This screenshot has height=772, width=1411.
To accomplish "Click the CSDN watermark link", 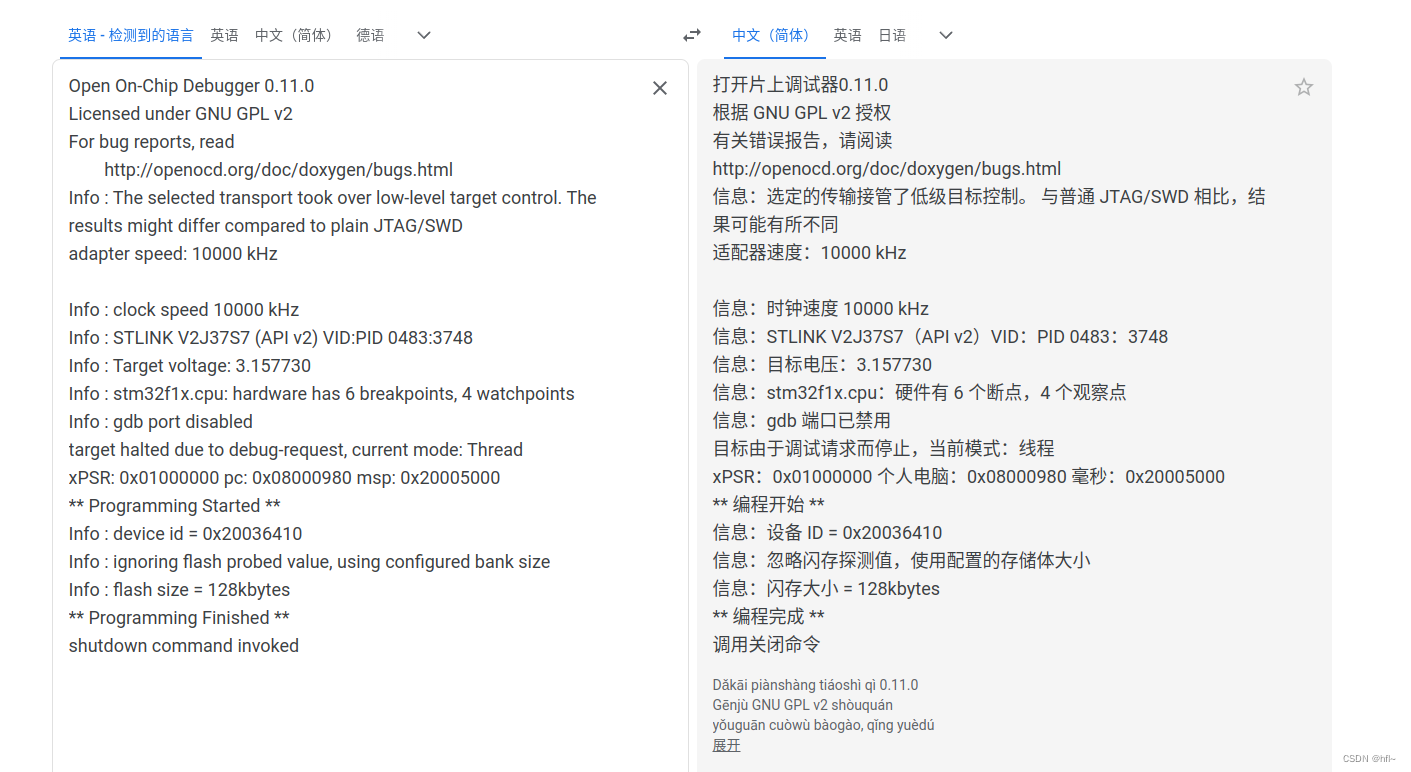I will pyautogui.click(x=1371, y=760).
